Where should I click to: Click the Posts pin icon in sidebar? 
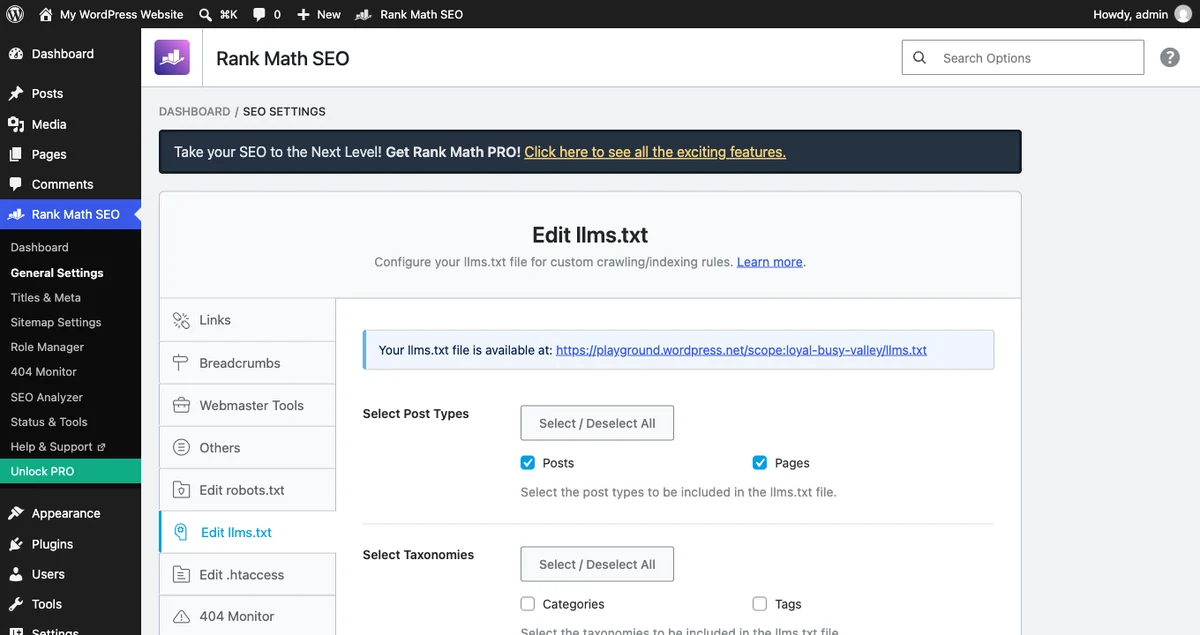(16, 94)
